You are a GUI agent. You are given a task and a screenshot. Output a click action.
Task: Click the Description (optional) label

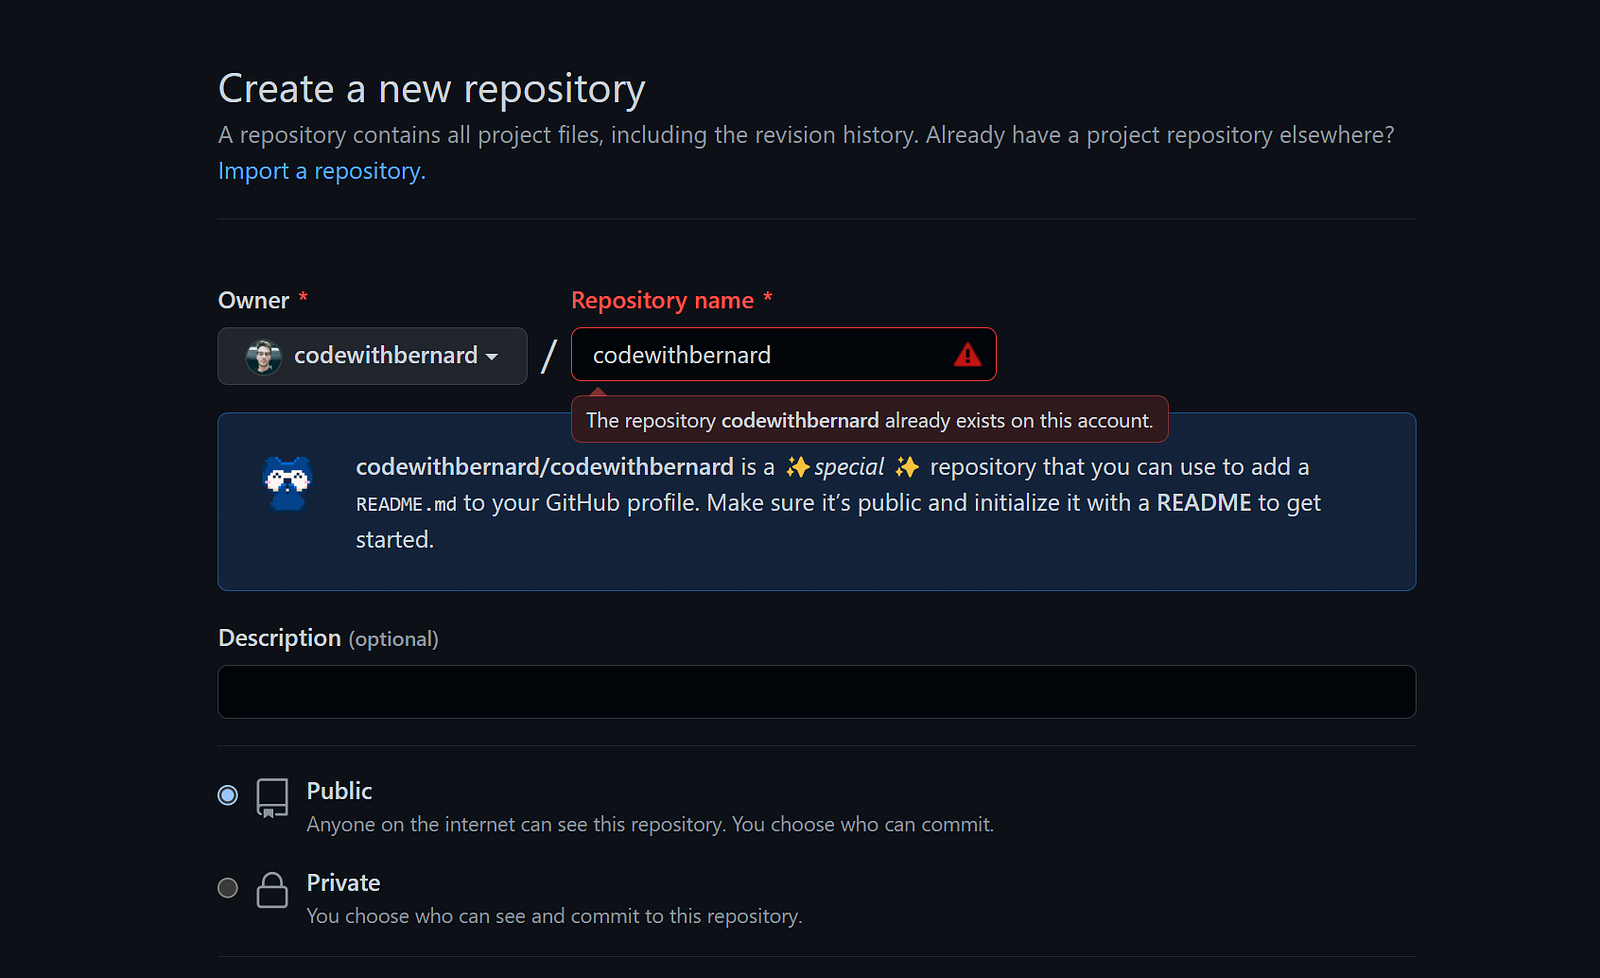[x=328, y=638]
